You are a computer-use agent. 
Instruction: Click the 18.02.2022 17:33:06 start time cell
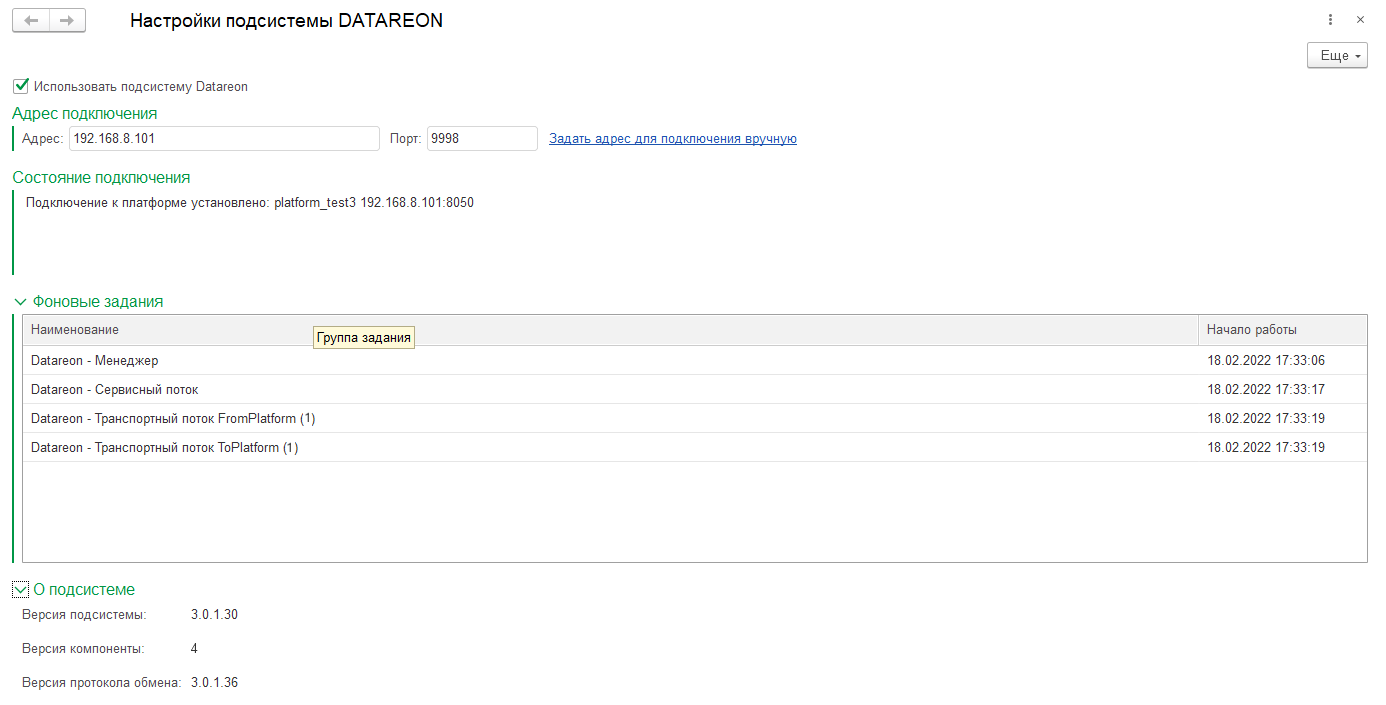[x=1265, y=361]
